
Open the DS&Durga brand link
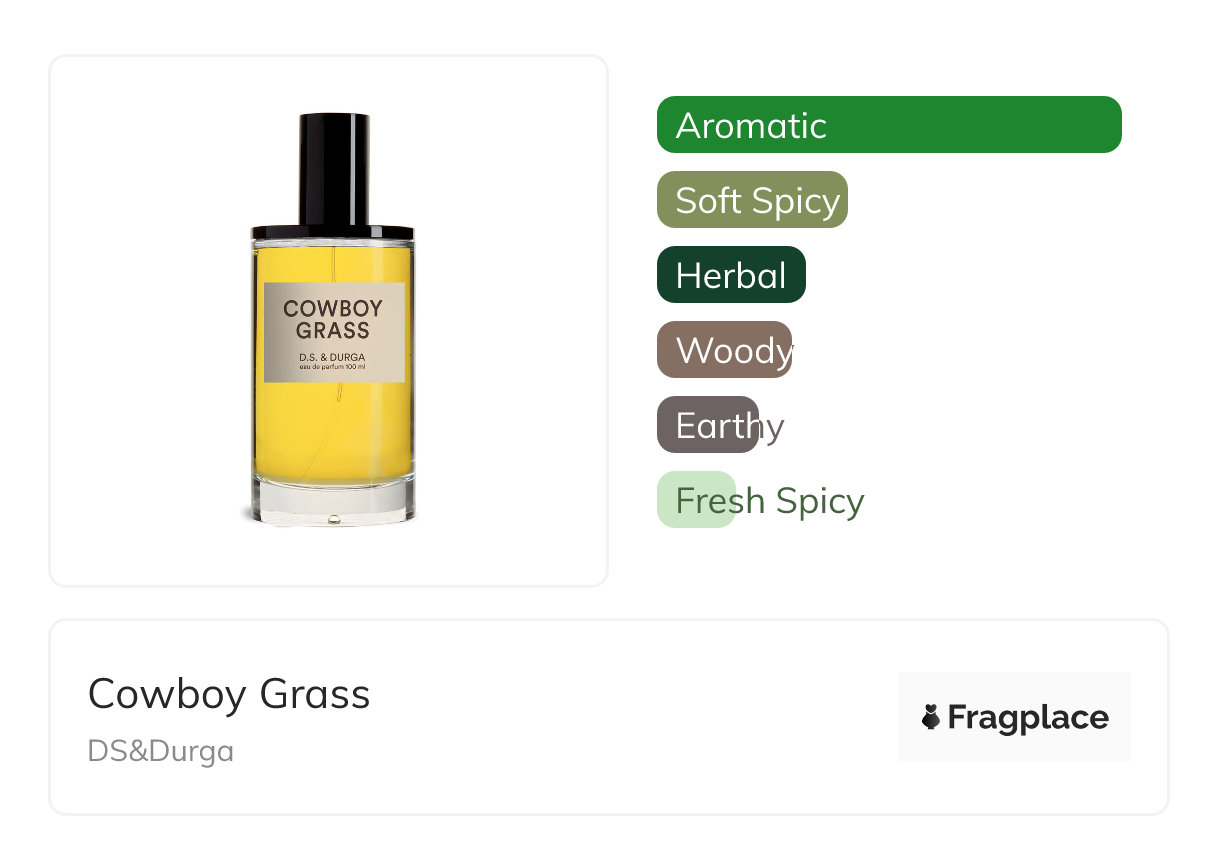[161, 751]
